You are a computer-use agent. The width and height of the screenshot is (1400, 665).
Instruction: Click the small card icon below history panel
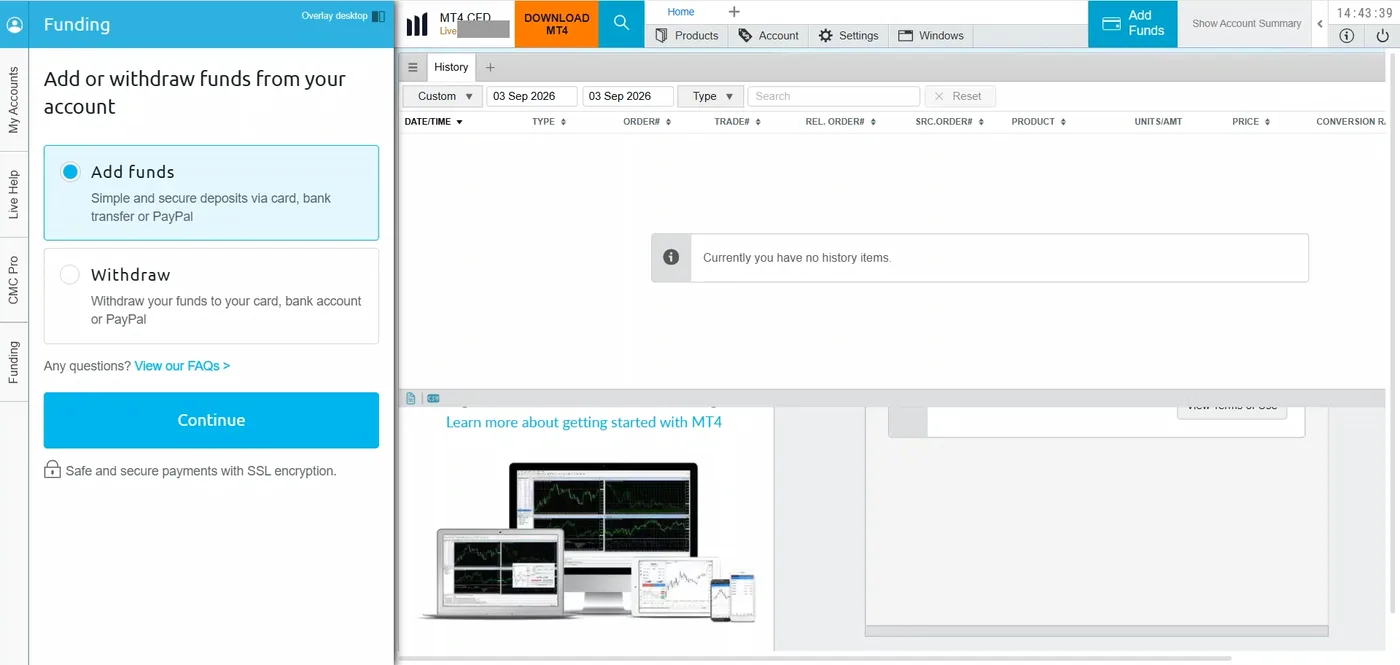[433, 398]
